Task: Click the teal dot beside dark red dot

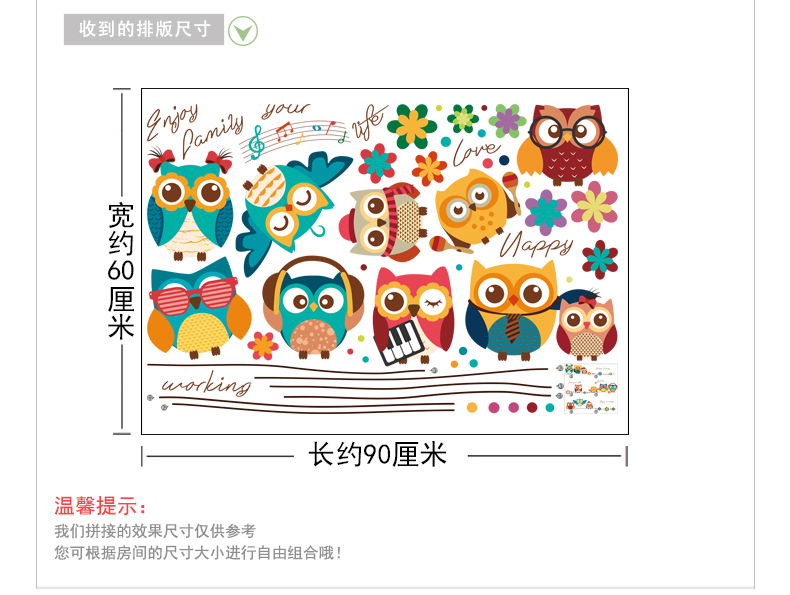Action: [550, 408]
